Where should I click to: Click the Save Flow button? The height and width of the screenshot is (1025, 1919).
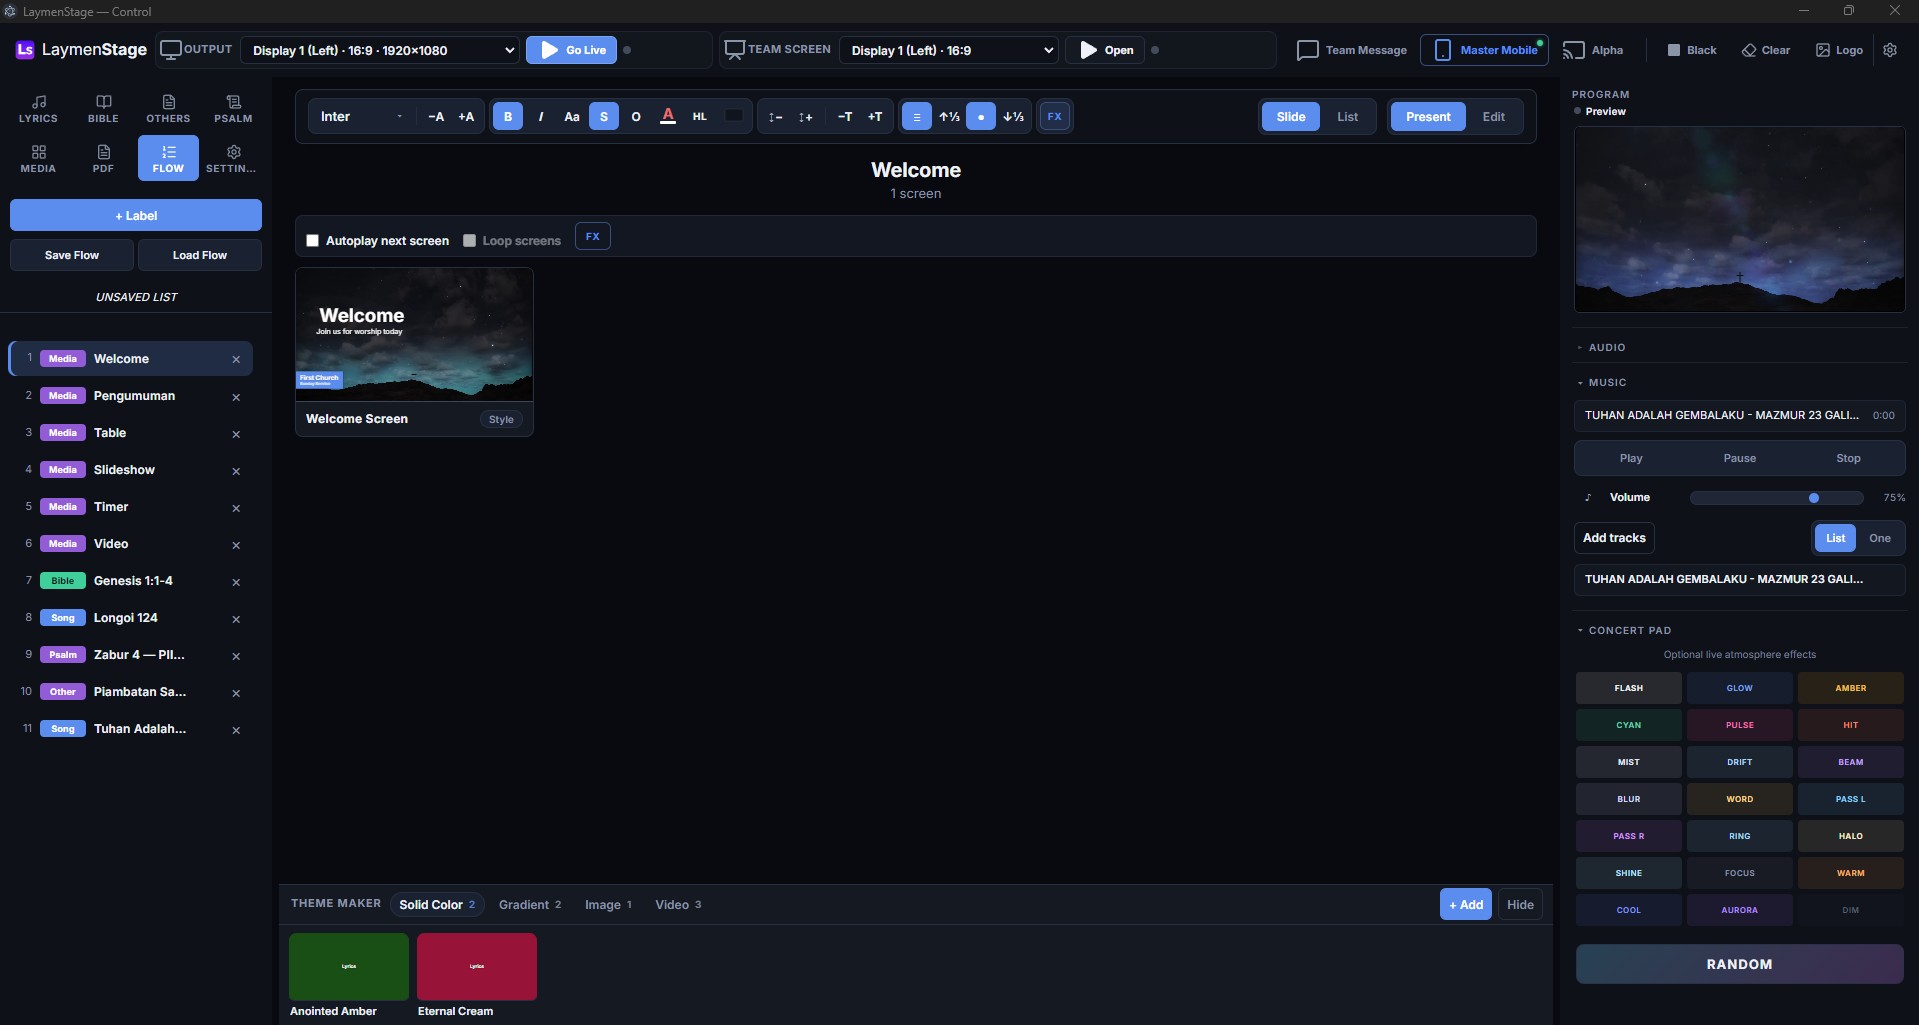pos(72,255)
